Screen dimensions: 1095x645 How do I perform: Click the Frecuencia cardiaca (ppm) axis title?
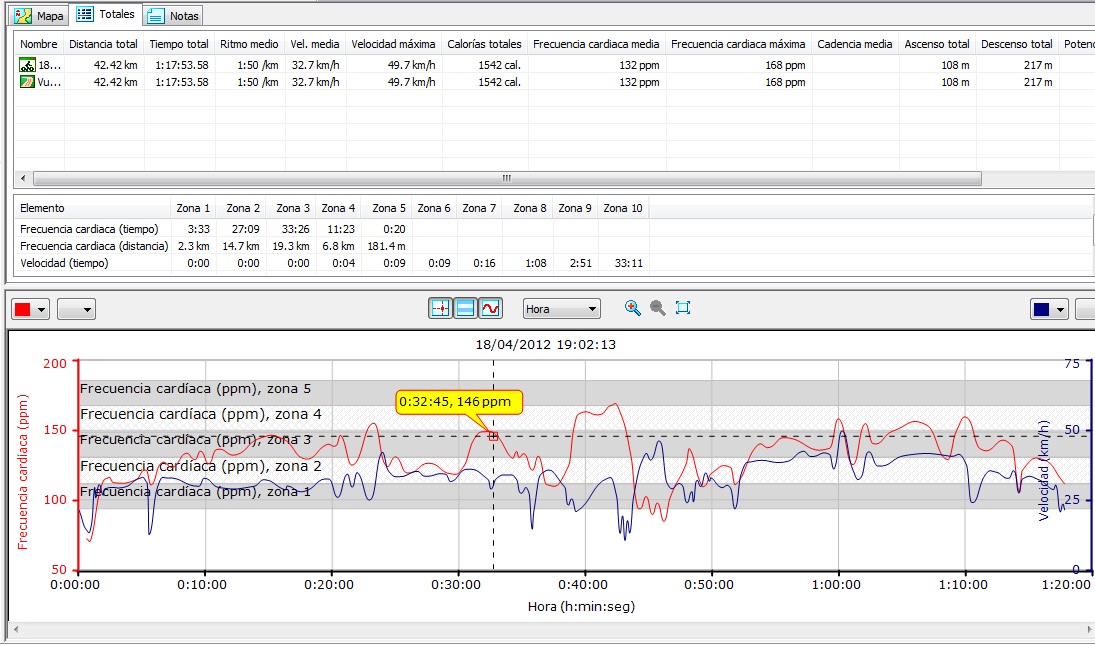click(x=22, y=473)
